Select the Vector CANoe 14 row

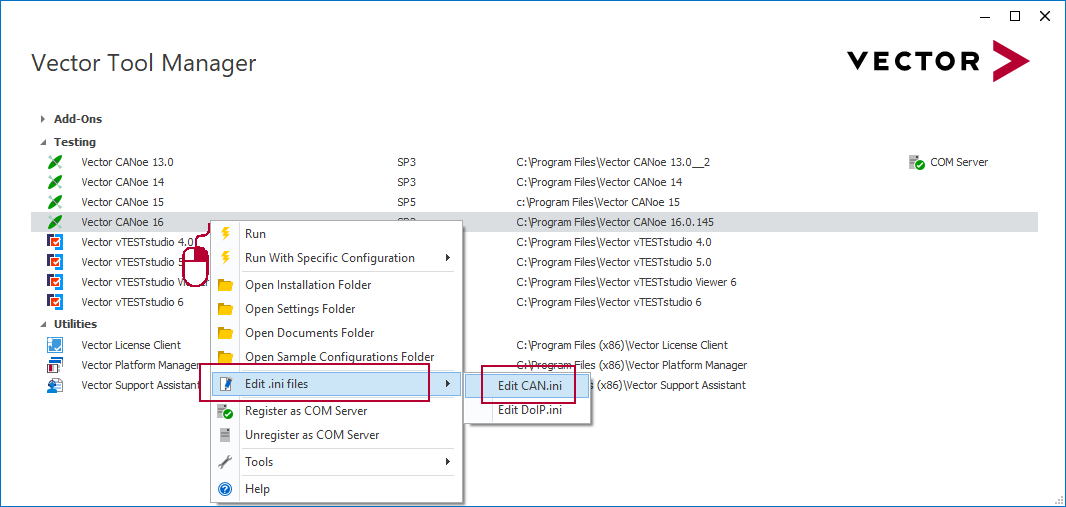(123, 182)
